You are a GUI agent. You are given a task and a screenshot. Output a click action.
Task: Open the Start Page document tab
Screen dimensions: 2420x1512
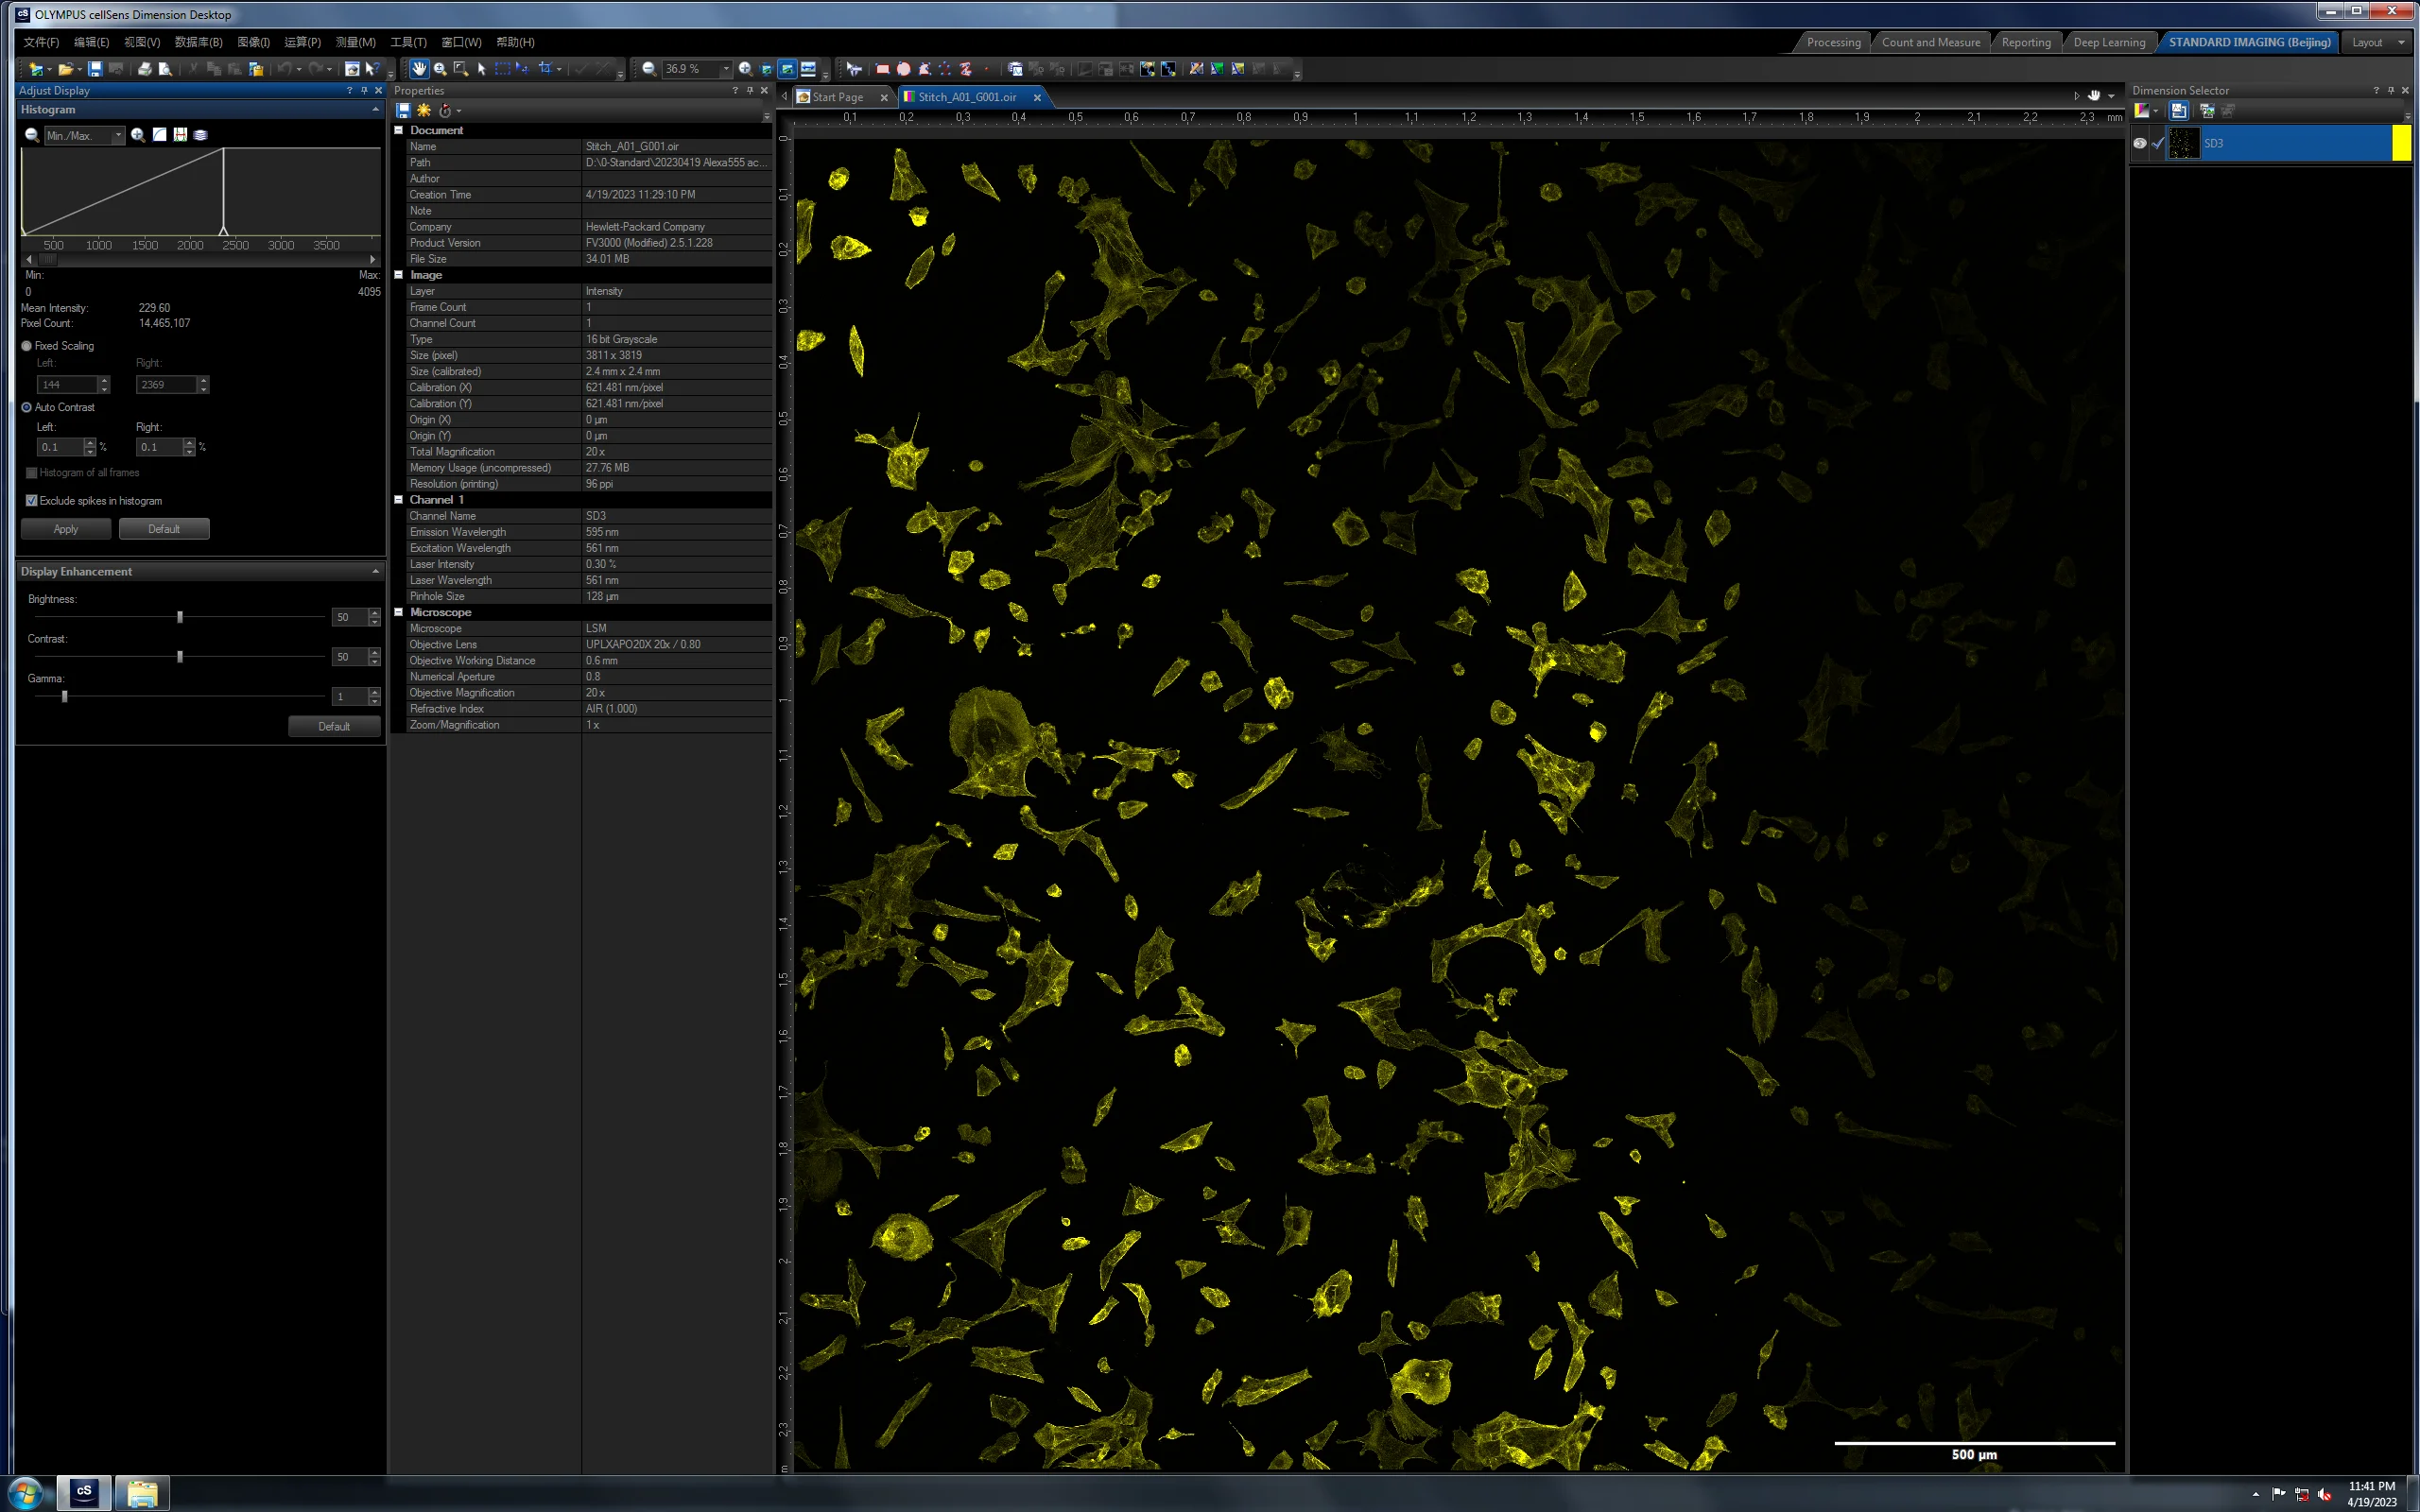pos(837,97)
